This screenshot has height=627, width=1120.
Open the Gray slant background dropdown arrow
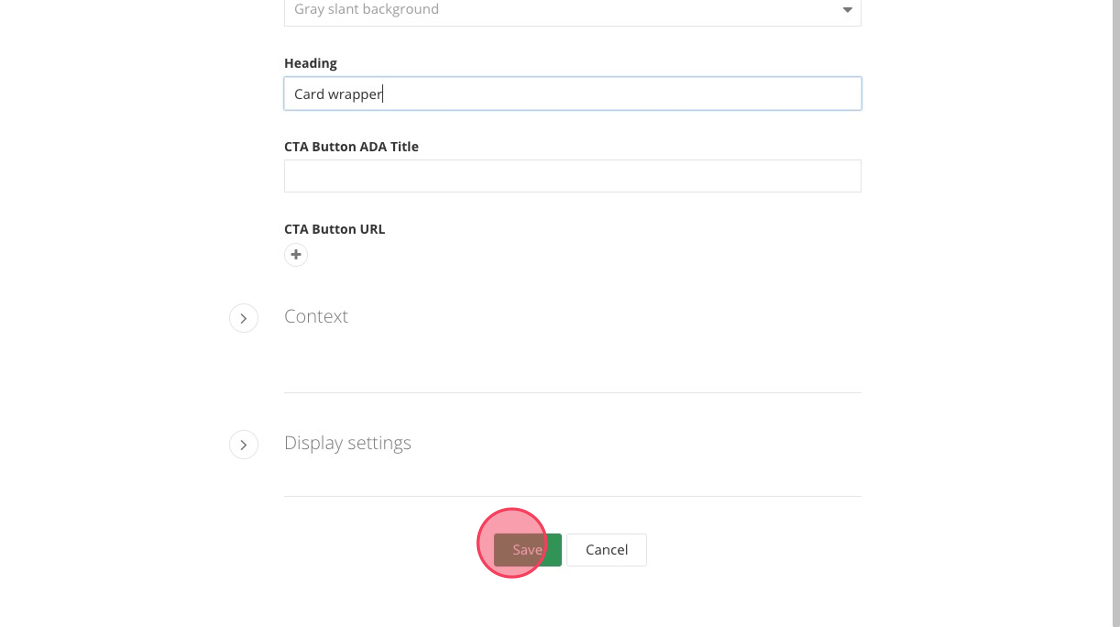(847, 10)
